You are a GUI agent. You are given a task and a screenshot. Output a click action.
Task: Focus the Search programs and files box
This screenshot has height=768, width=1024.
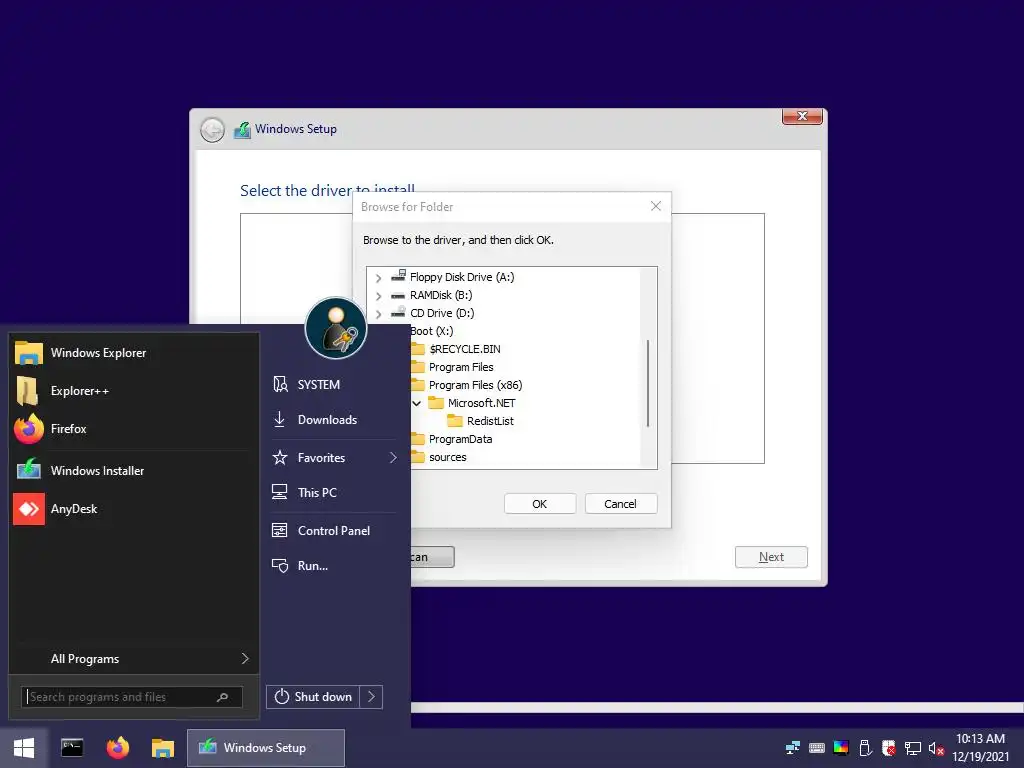pyautogui.click(x=132, y=697)
